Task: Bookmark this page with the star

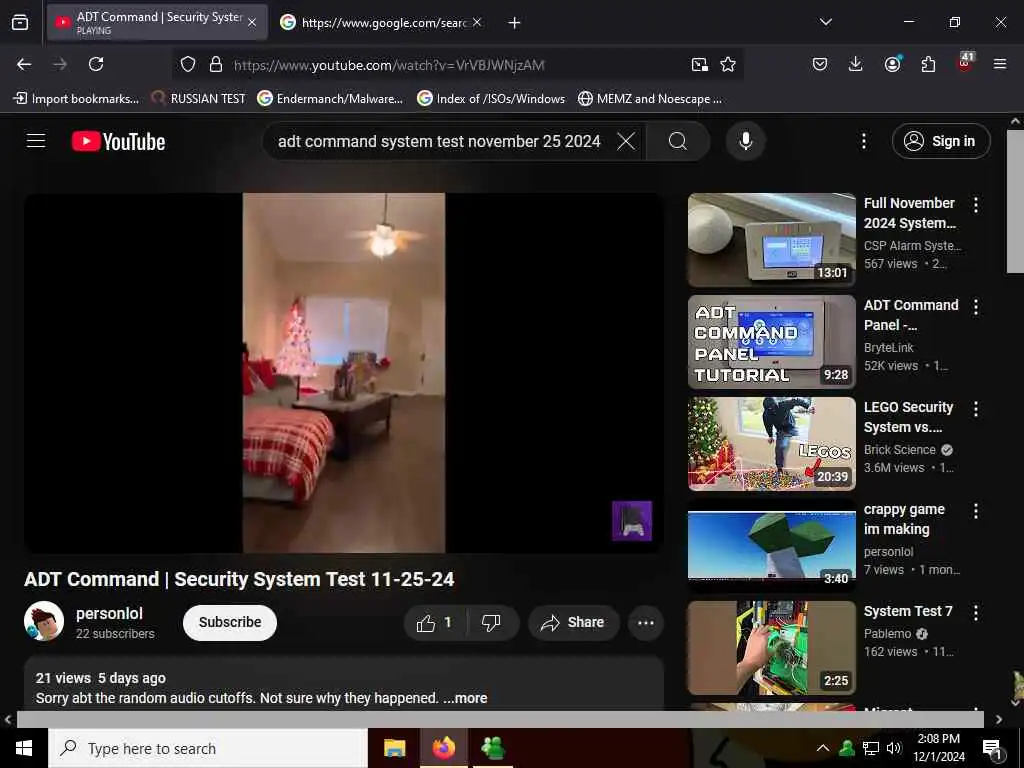Action: point(728,64)
